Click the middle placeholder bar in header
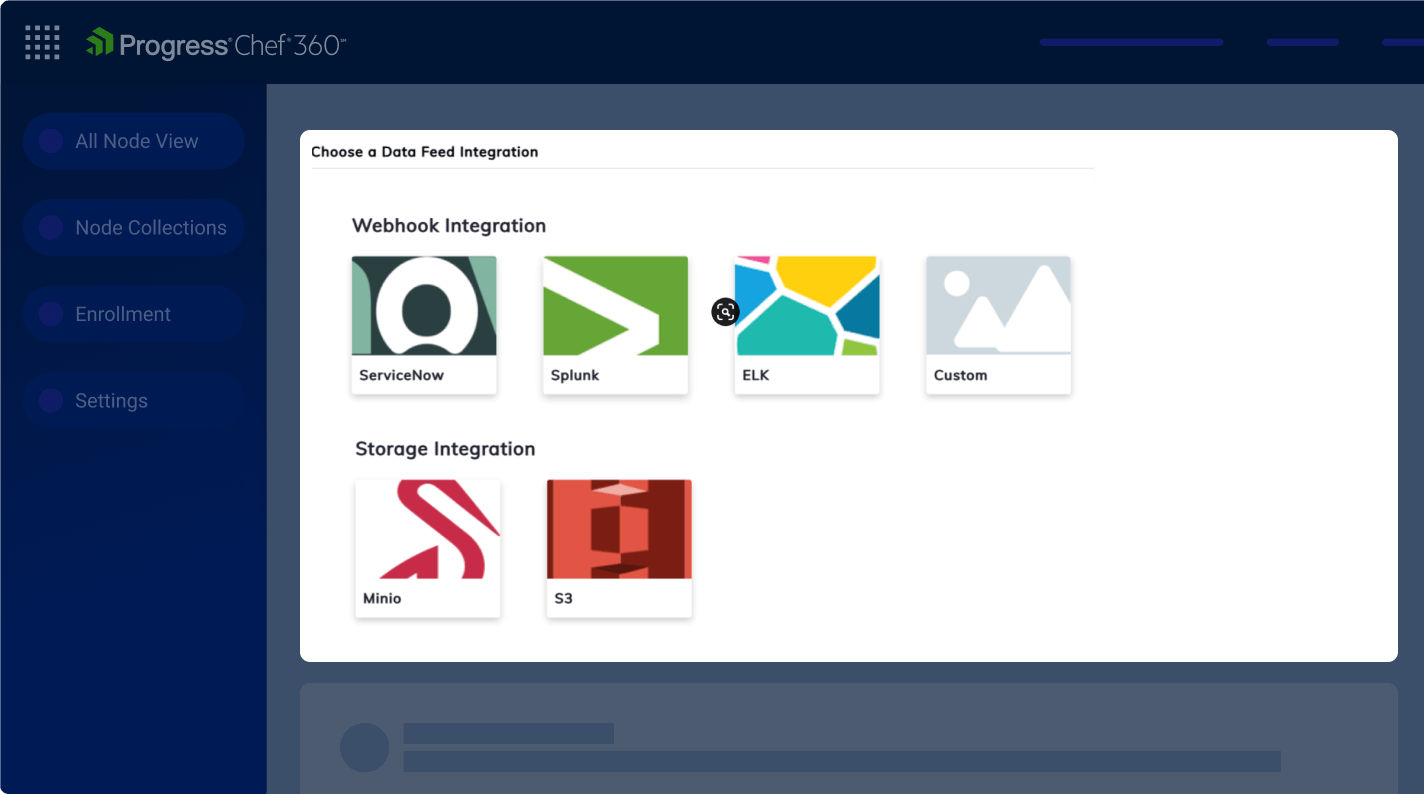 tap(1302, 43)
